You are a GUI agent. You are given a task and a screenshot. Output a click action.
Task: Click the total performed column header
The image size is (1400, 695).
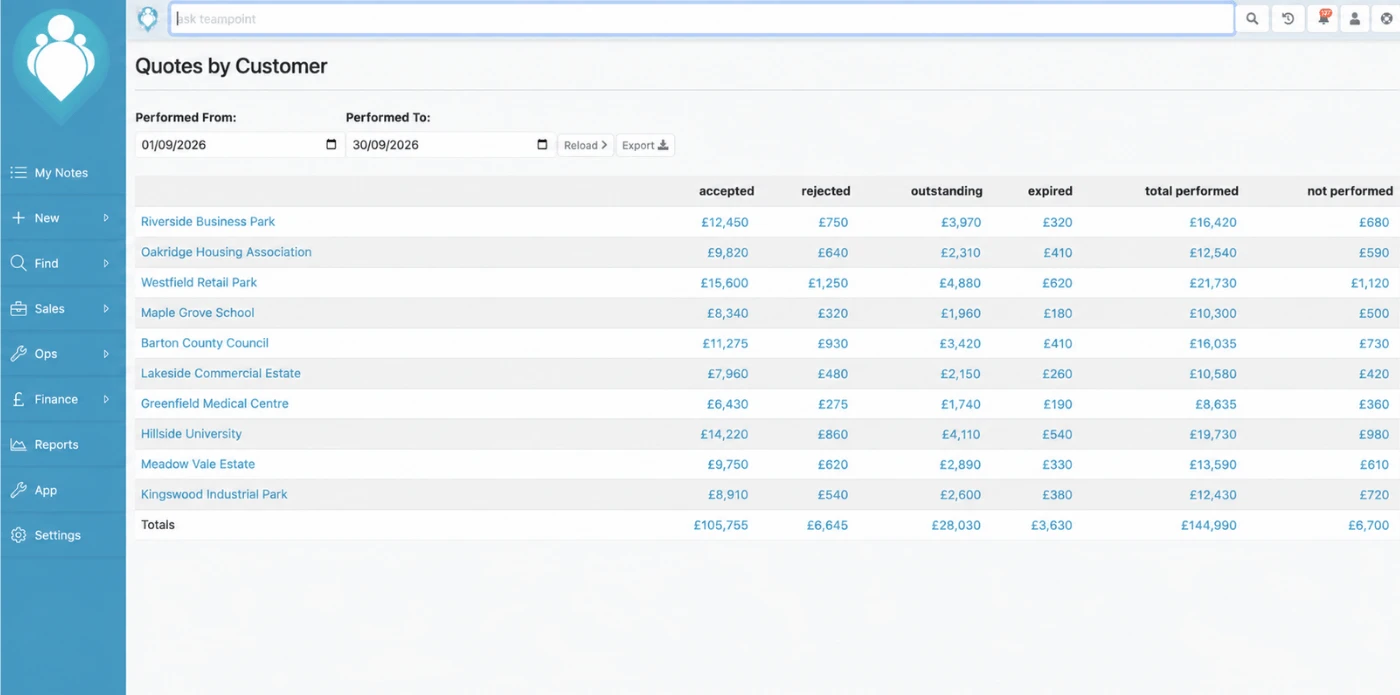click(1192, 191)
